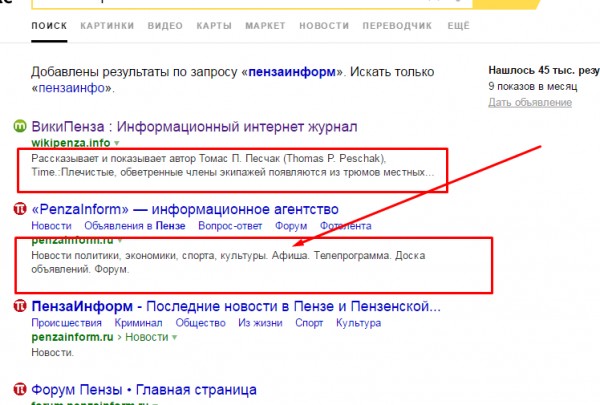The height and width of the screenshot is (405, 600).
Task: Open the Происшествия sitelink
Action: pyautogui.click(x=67, y=323)
